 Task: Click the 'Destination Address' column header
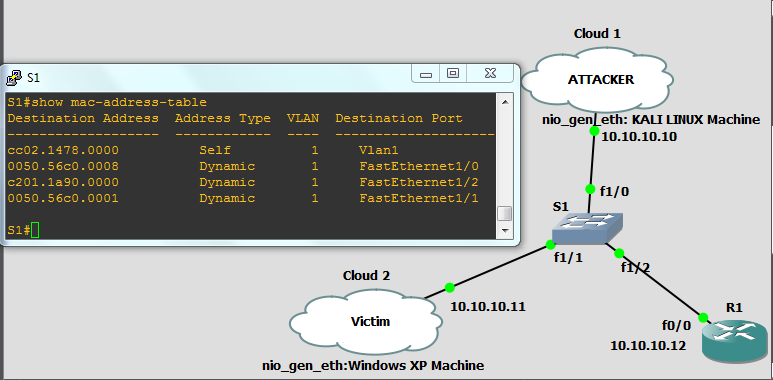[83, 118]
